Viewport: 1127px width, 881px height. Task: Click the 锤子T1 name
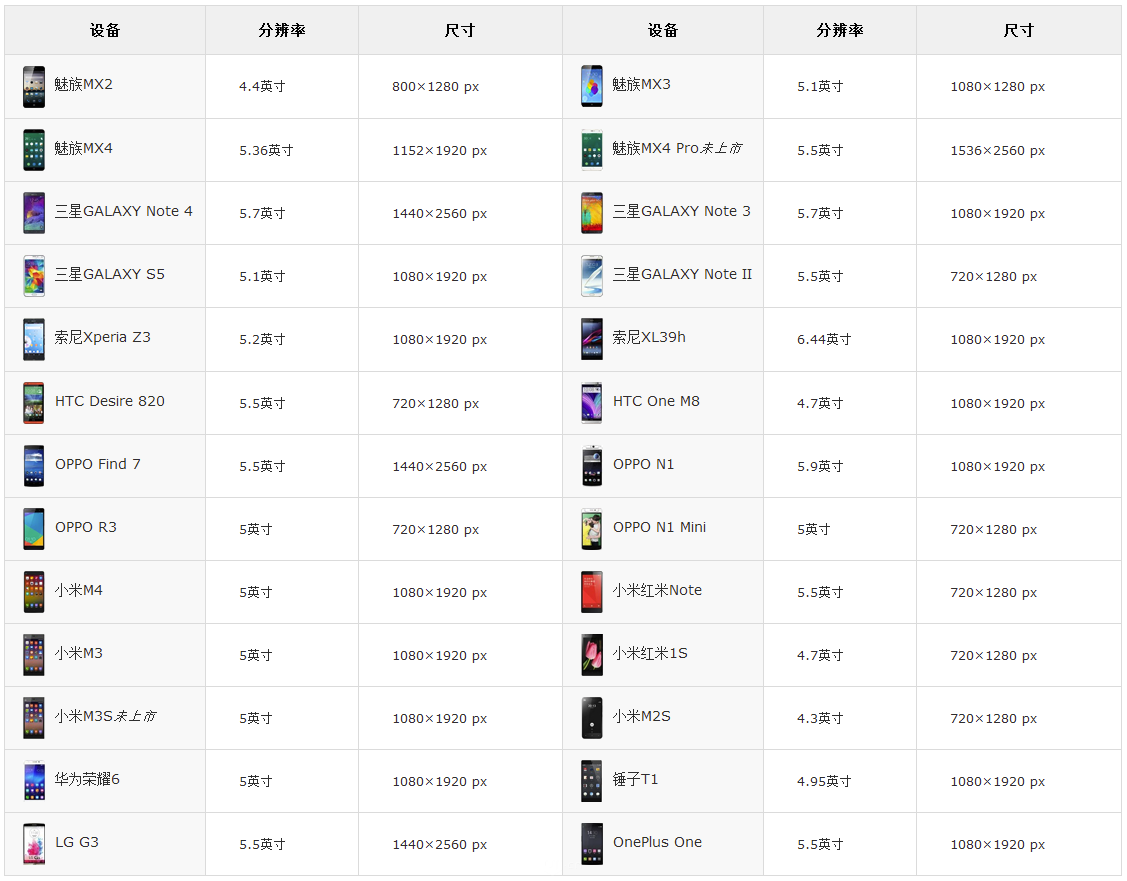click(635, 779)
